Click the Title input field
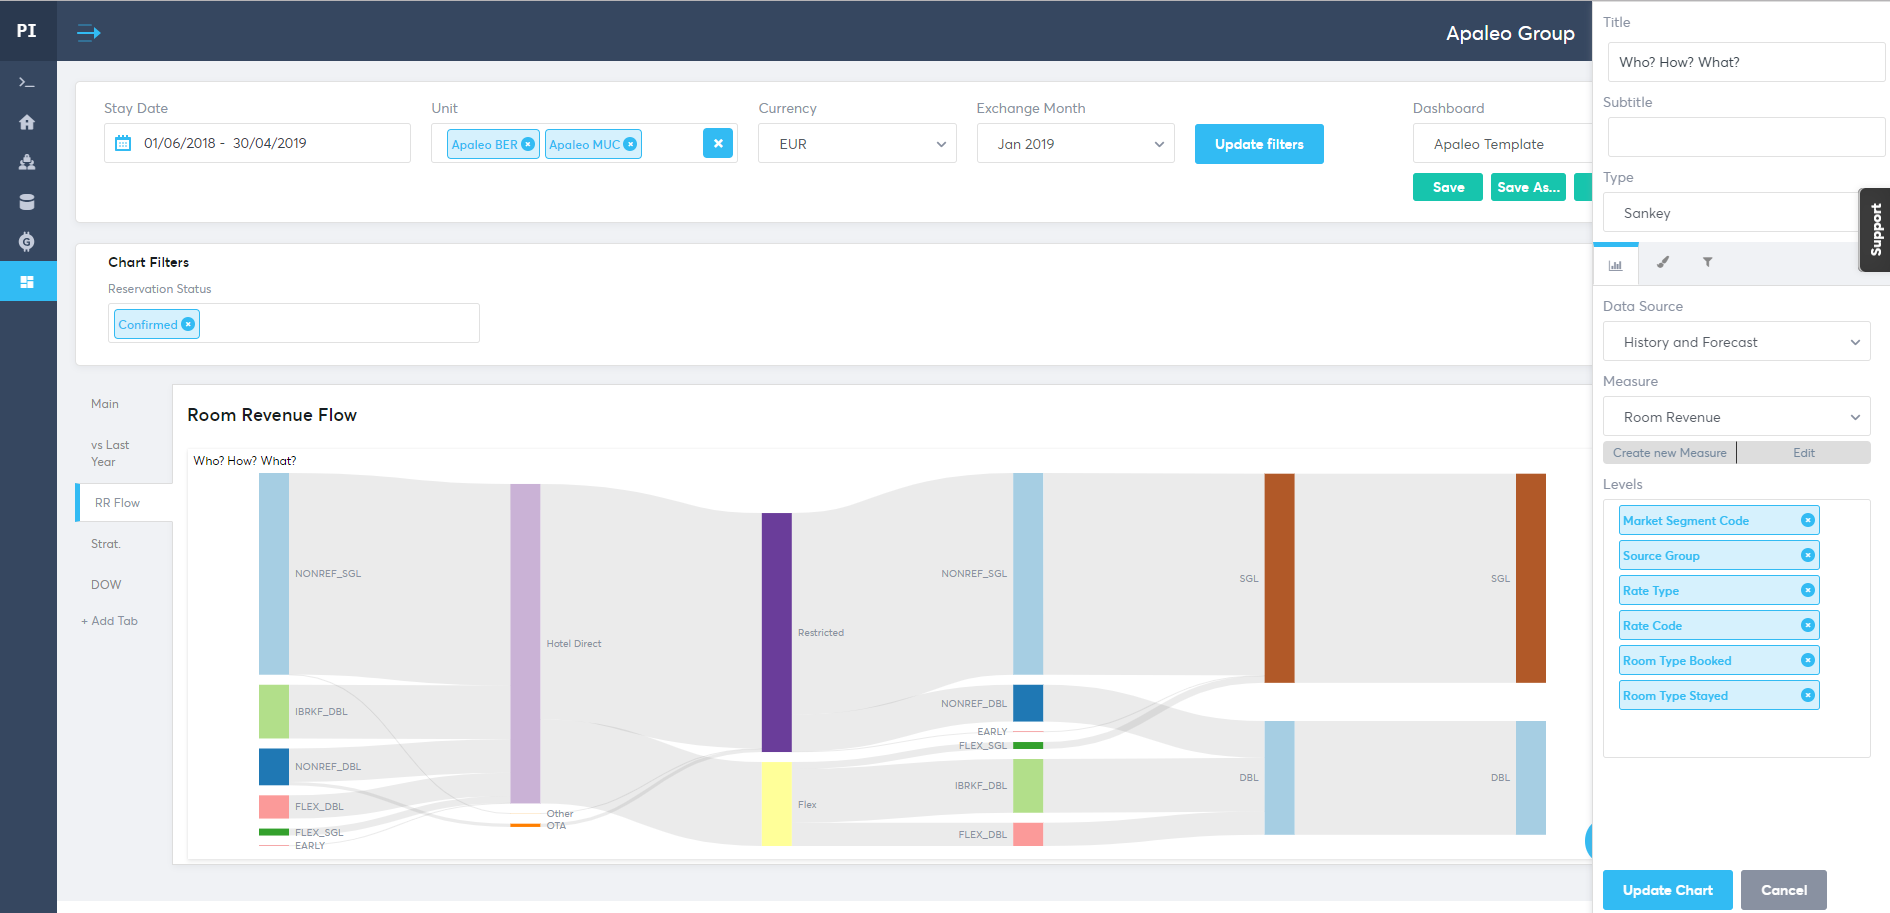 coord(1746,62)
